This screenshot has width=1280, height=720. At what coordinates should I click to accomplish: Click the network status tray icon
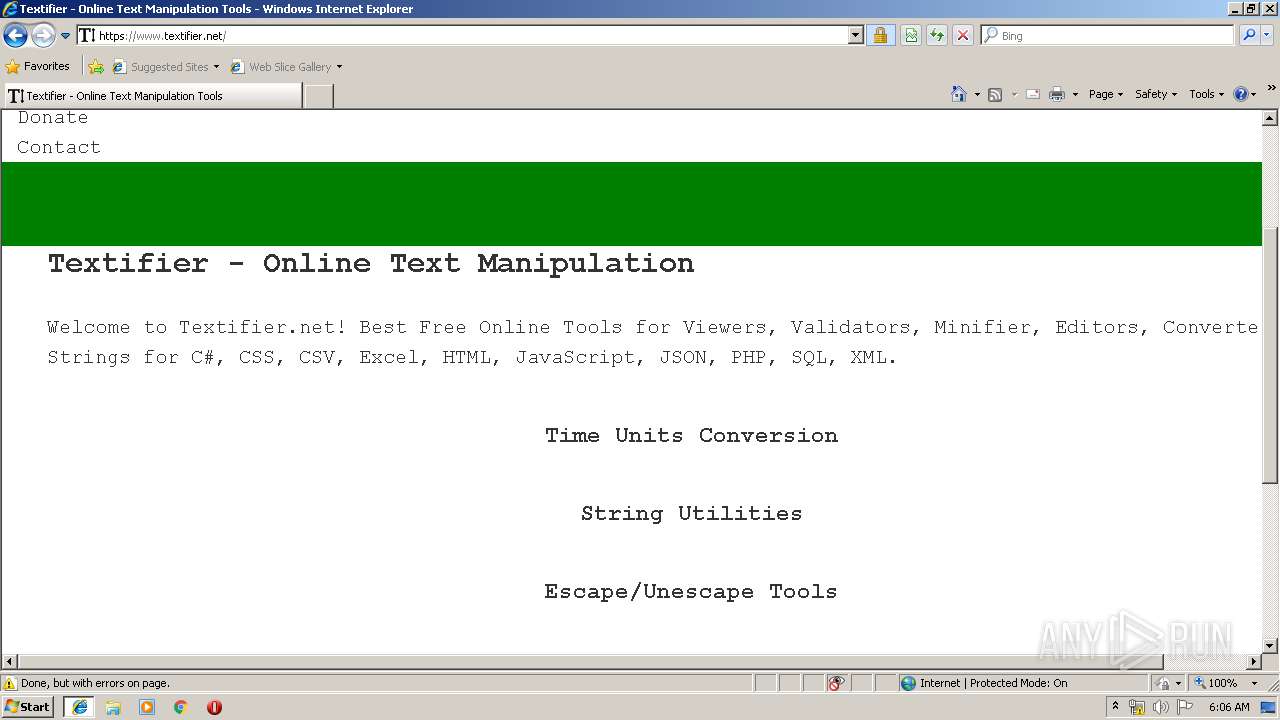click(x=1137, y=707)
